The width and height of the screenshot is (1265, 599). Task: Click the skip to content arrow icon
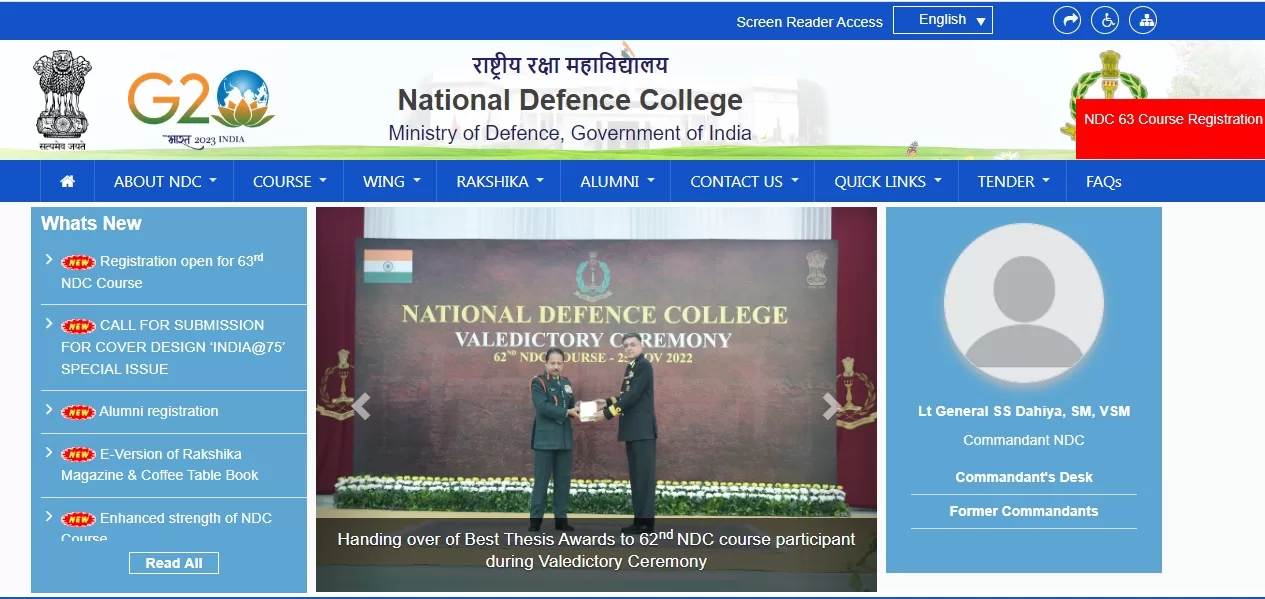[1067, 20]
